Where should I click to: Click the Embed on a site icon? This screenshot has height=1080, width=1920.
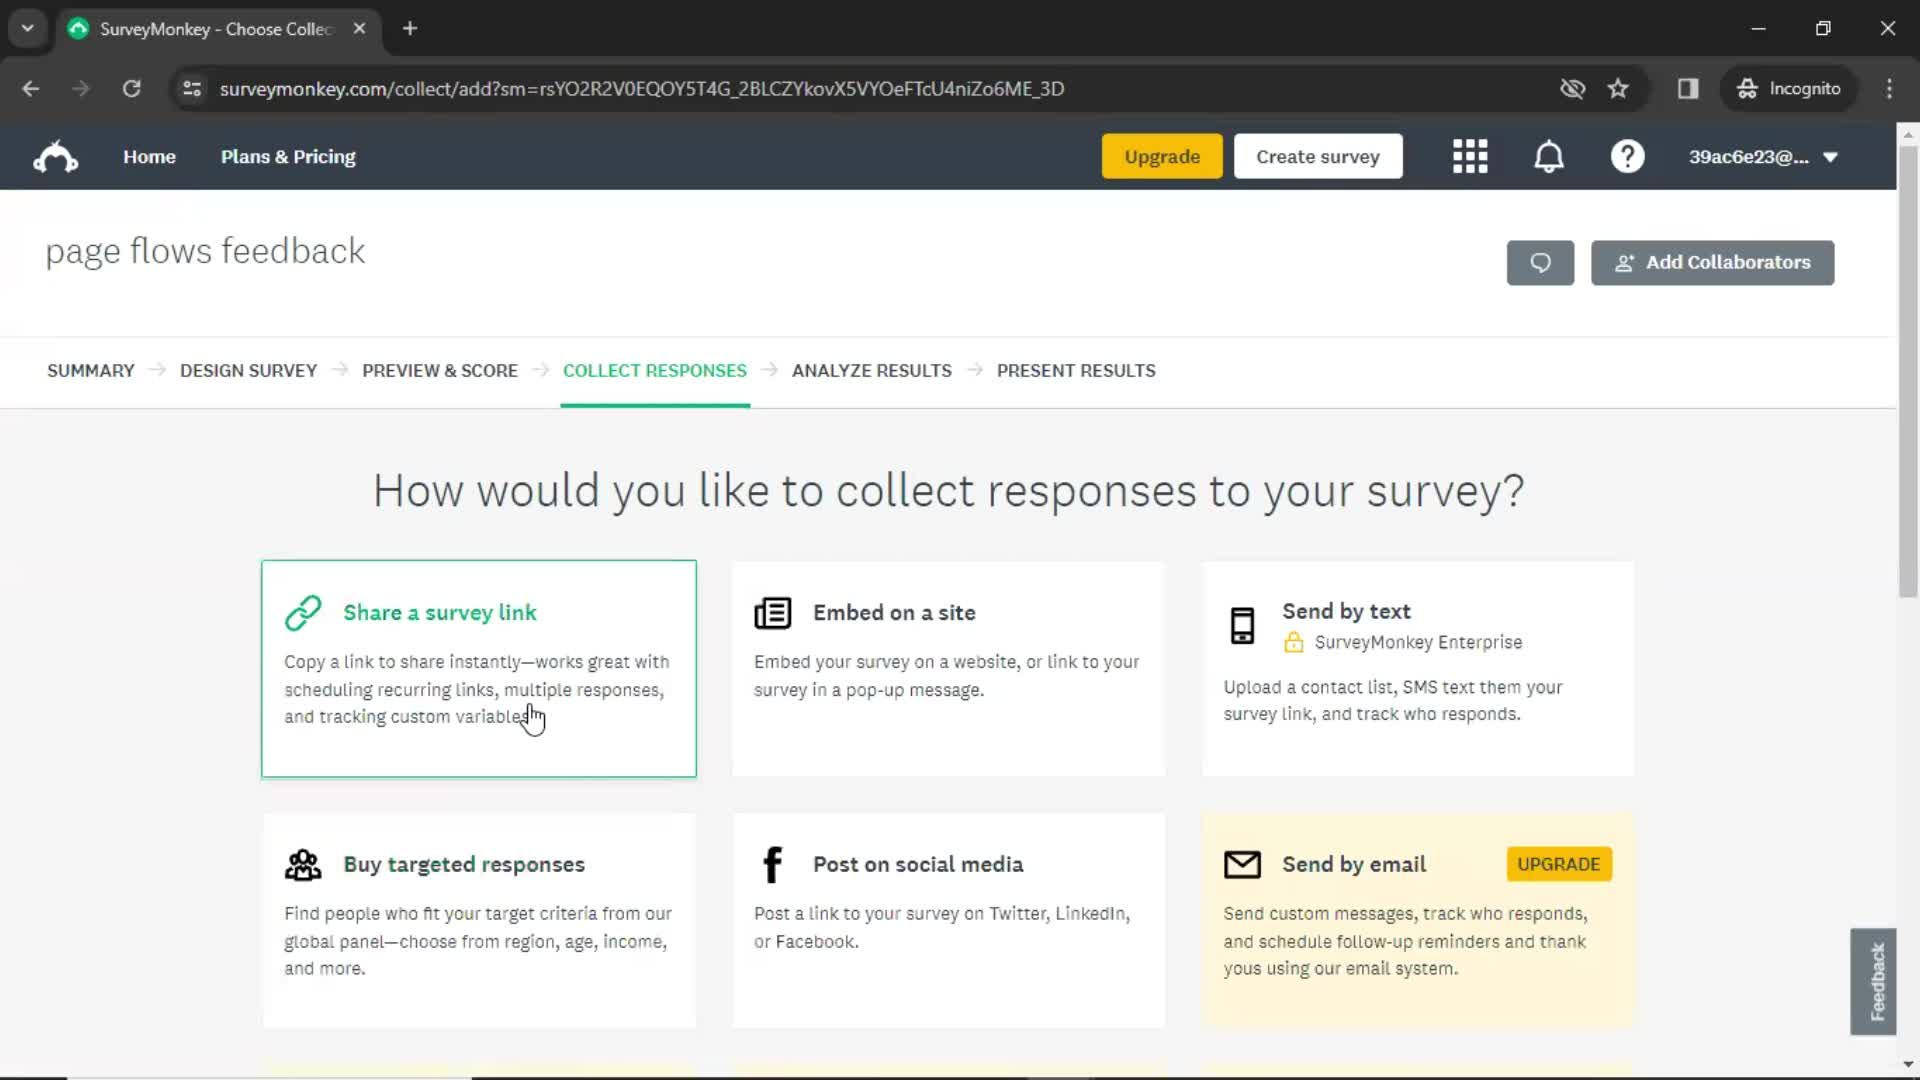coord(773,612)
